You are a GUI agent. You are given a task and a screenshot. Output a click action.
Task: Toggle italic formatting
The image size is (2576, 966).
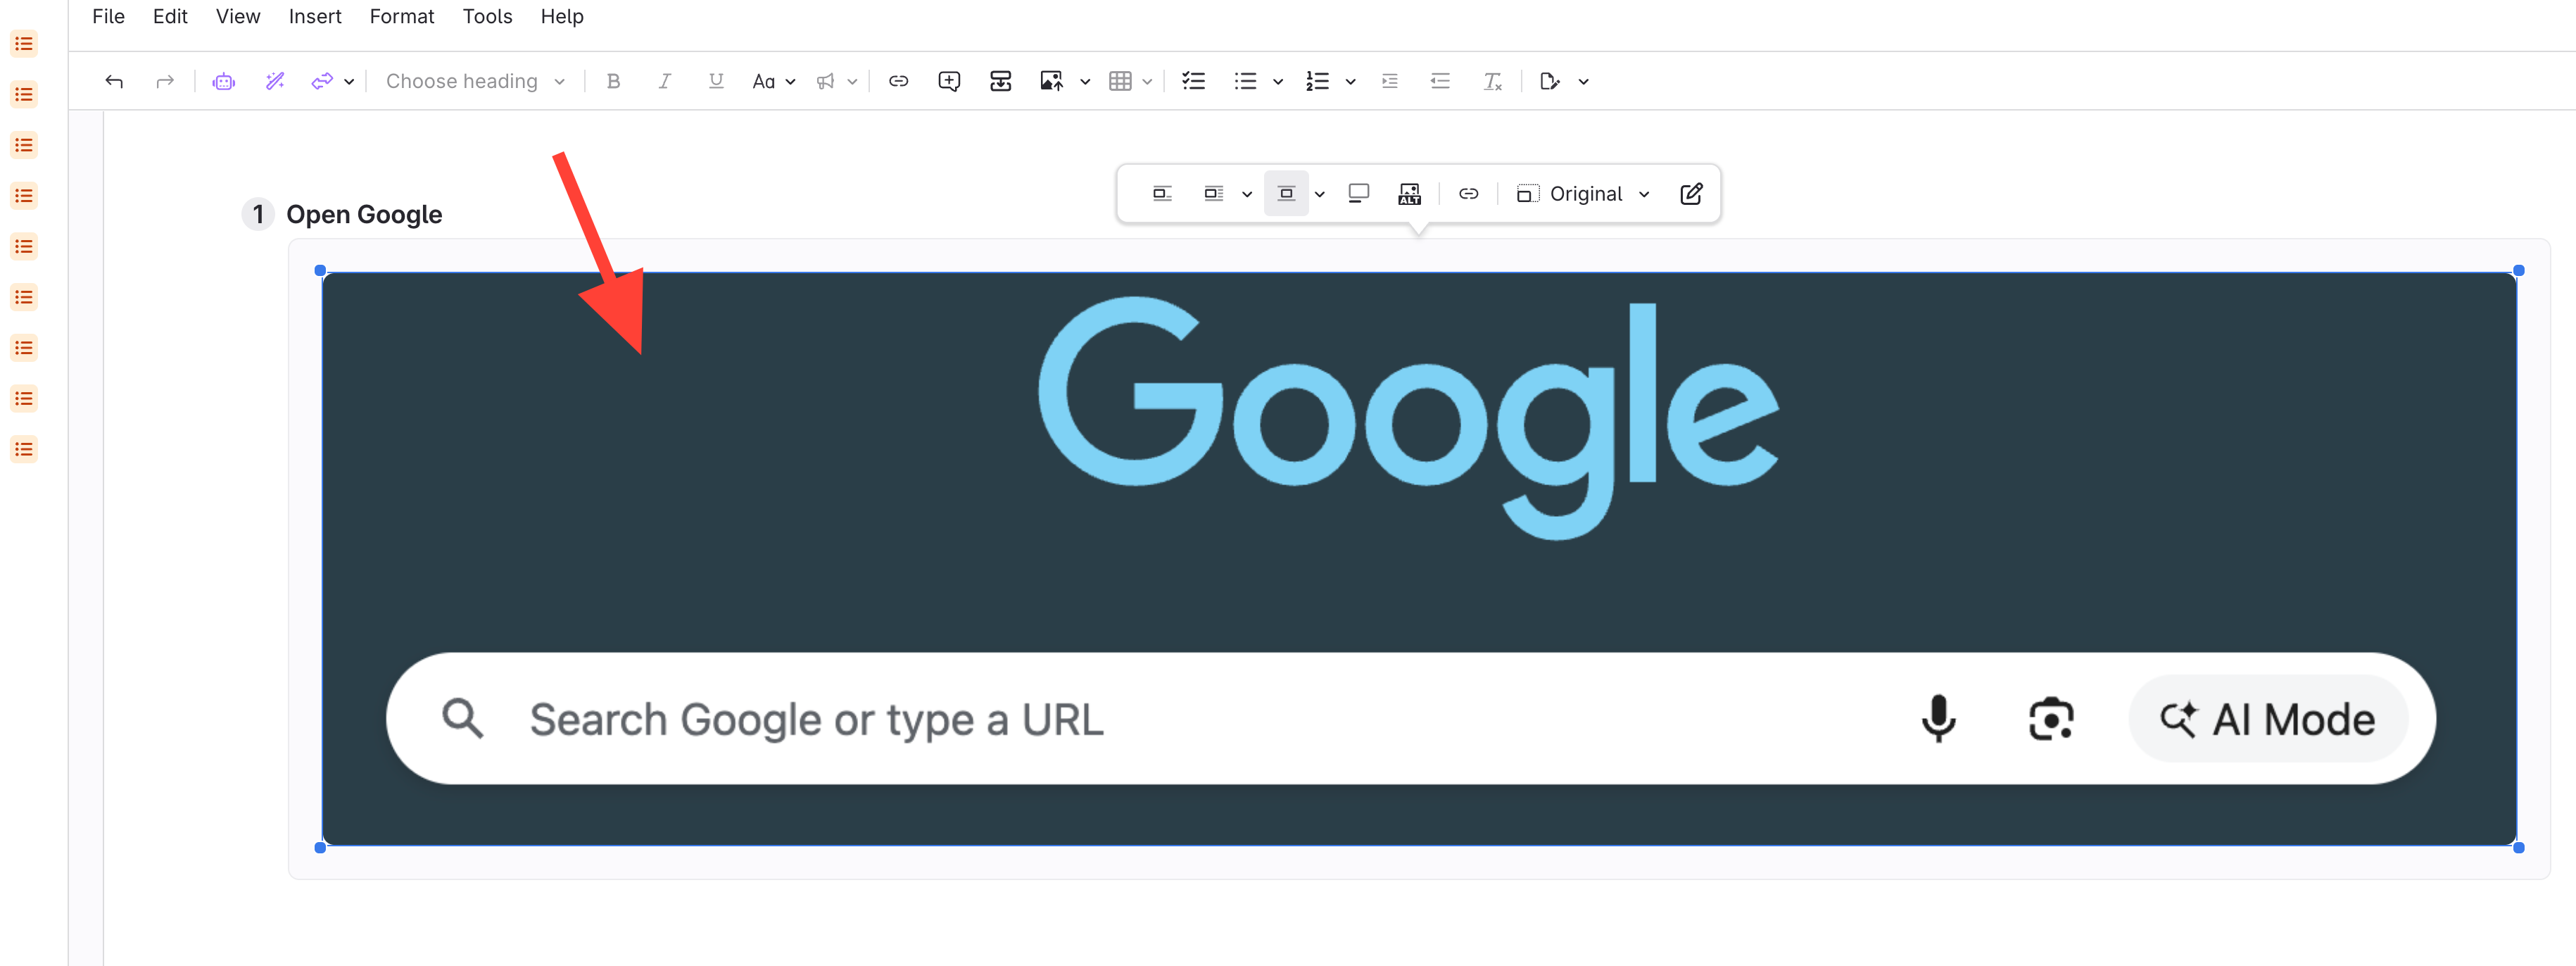click(664, 82)
